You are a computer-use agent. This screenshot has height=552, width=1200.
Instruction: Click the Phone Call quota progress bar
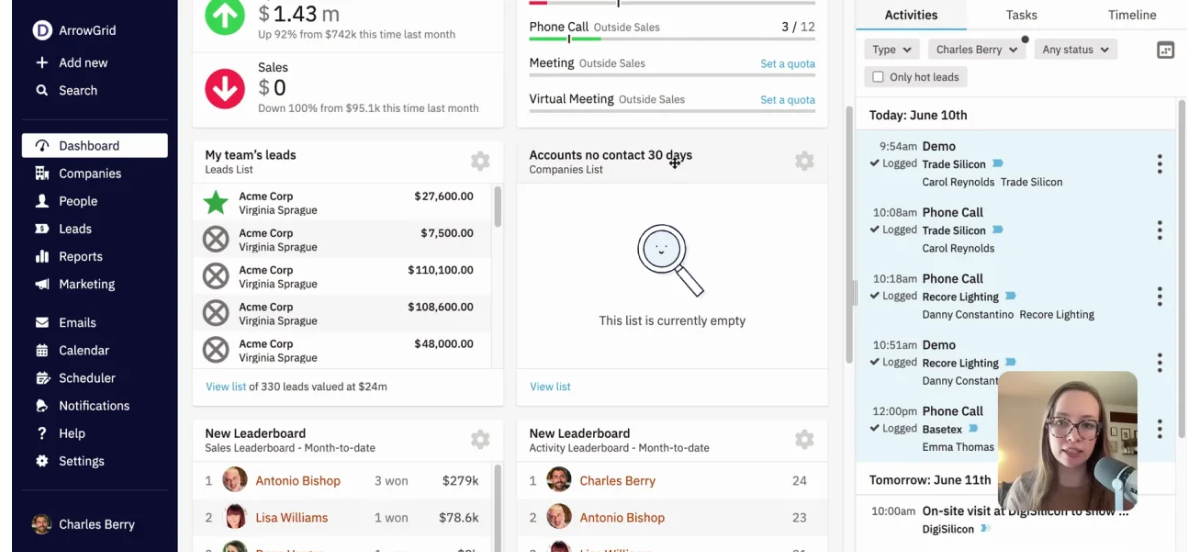click(x=672, y=39)
